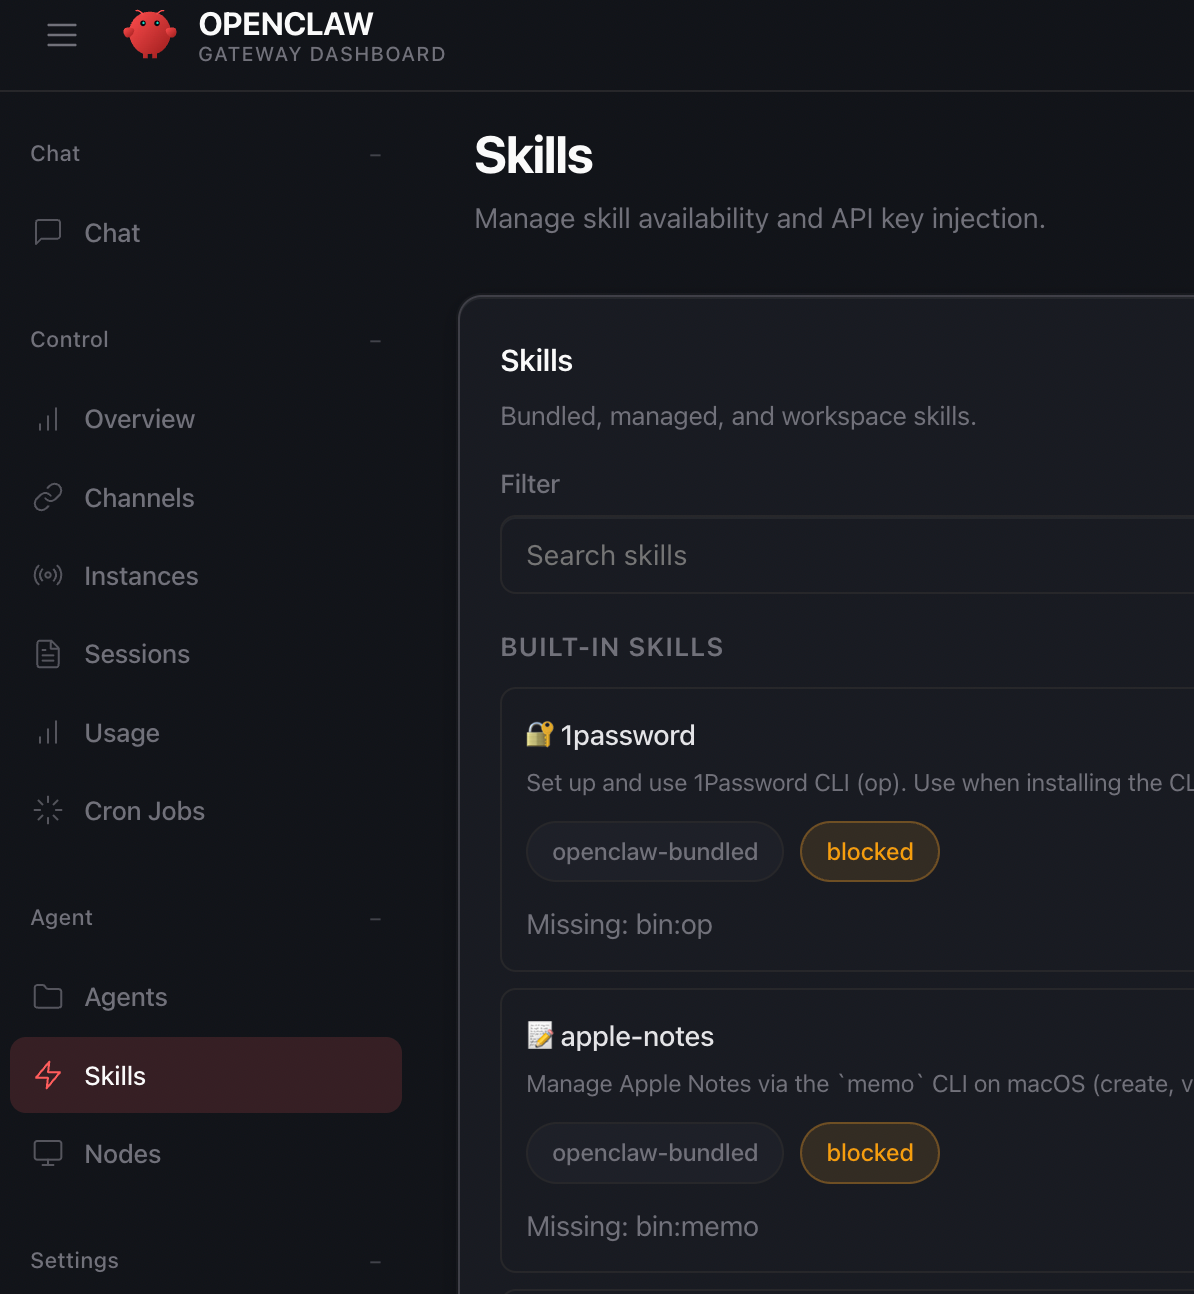Click the Cron Jobs spinner icon

tap(48, 810)
